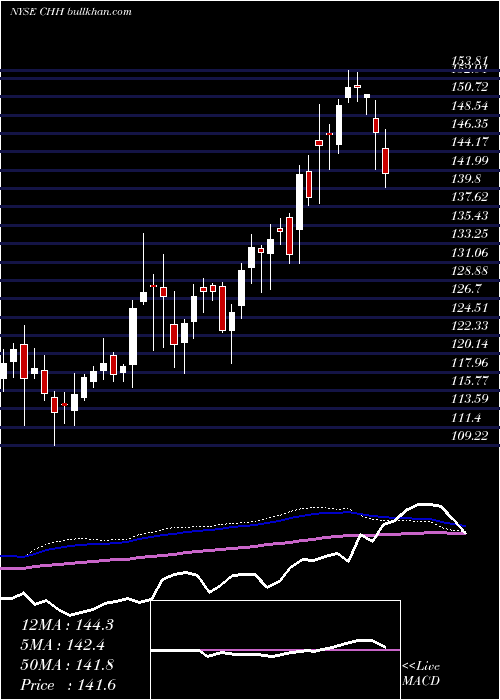Select the 124.51 price axis label

coord(470,307)
